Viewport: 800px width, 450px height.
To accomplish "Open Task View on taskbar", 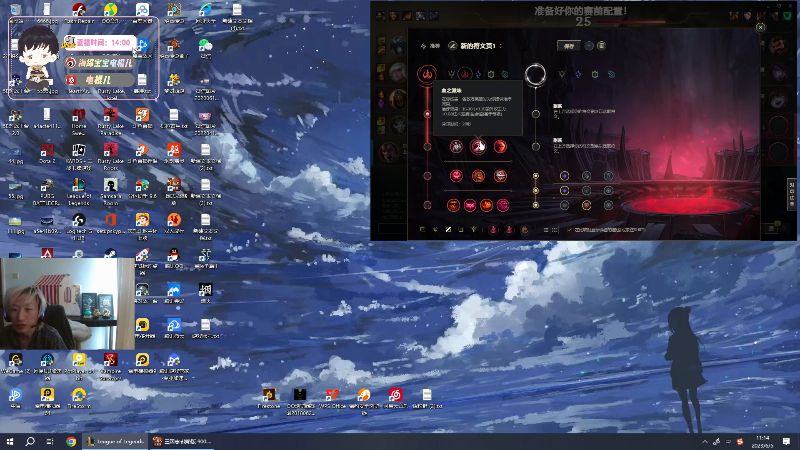I will pyautogui.click(x=50, y=441).
